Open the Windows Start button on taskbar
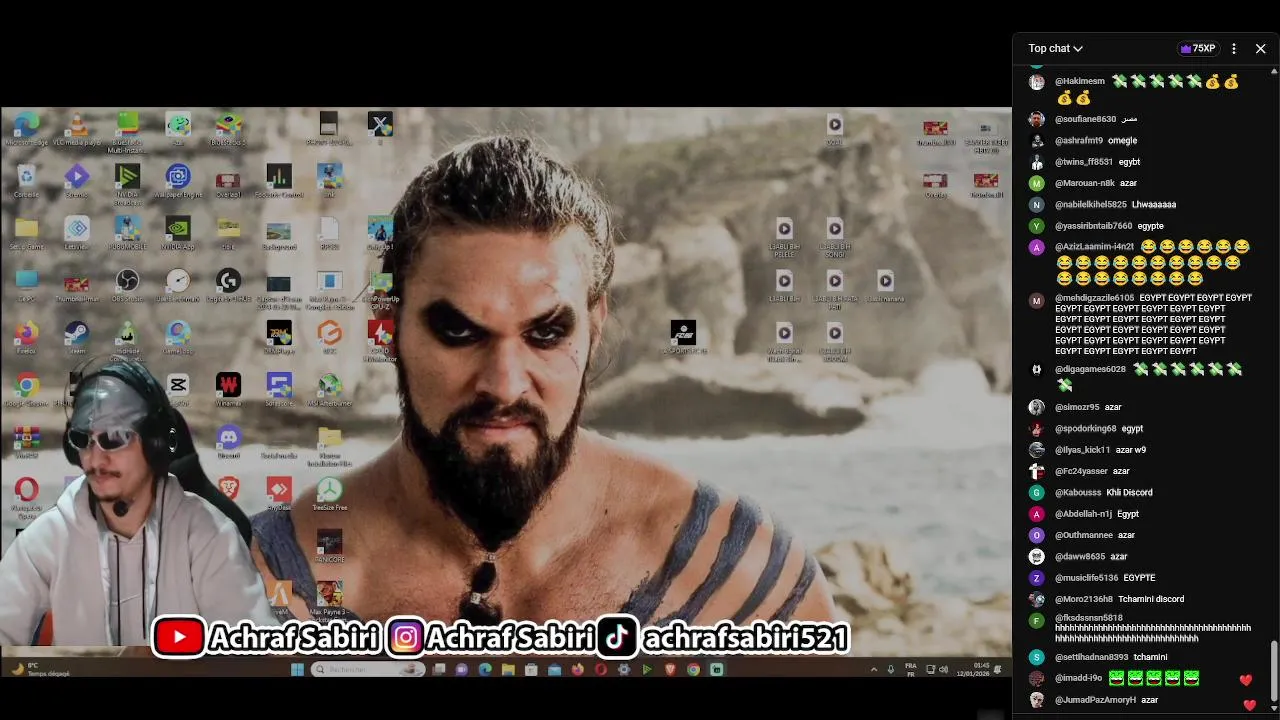Viewport: 1280px width, 720px height. tap(297, 669)
